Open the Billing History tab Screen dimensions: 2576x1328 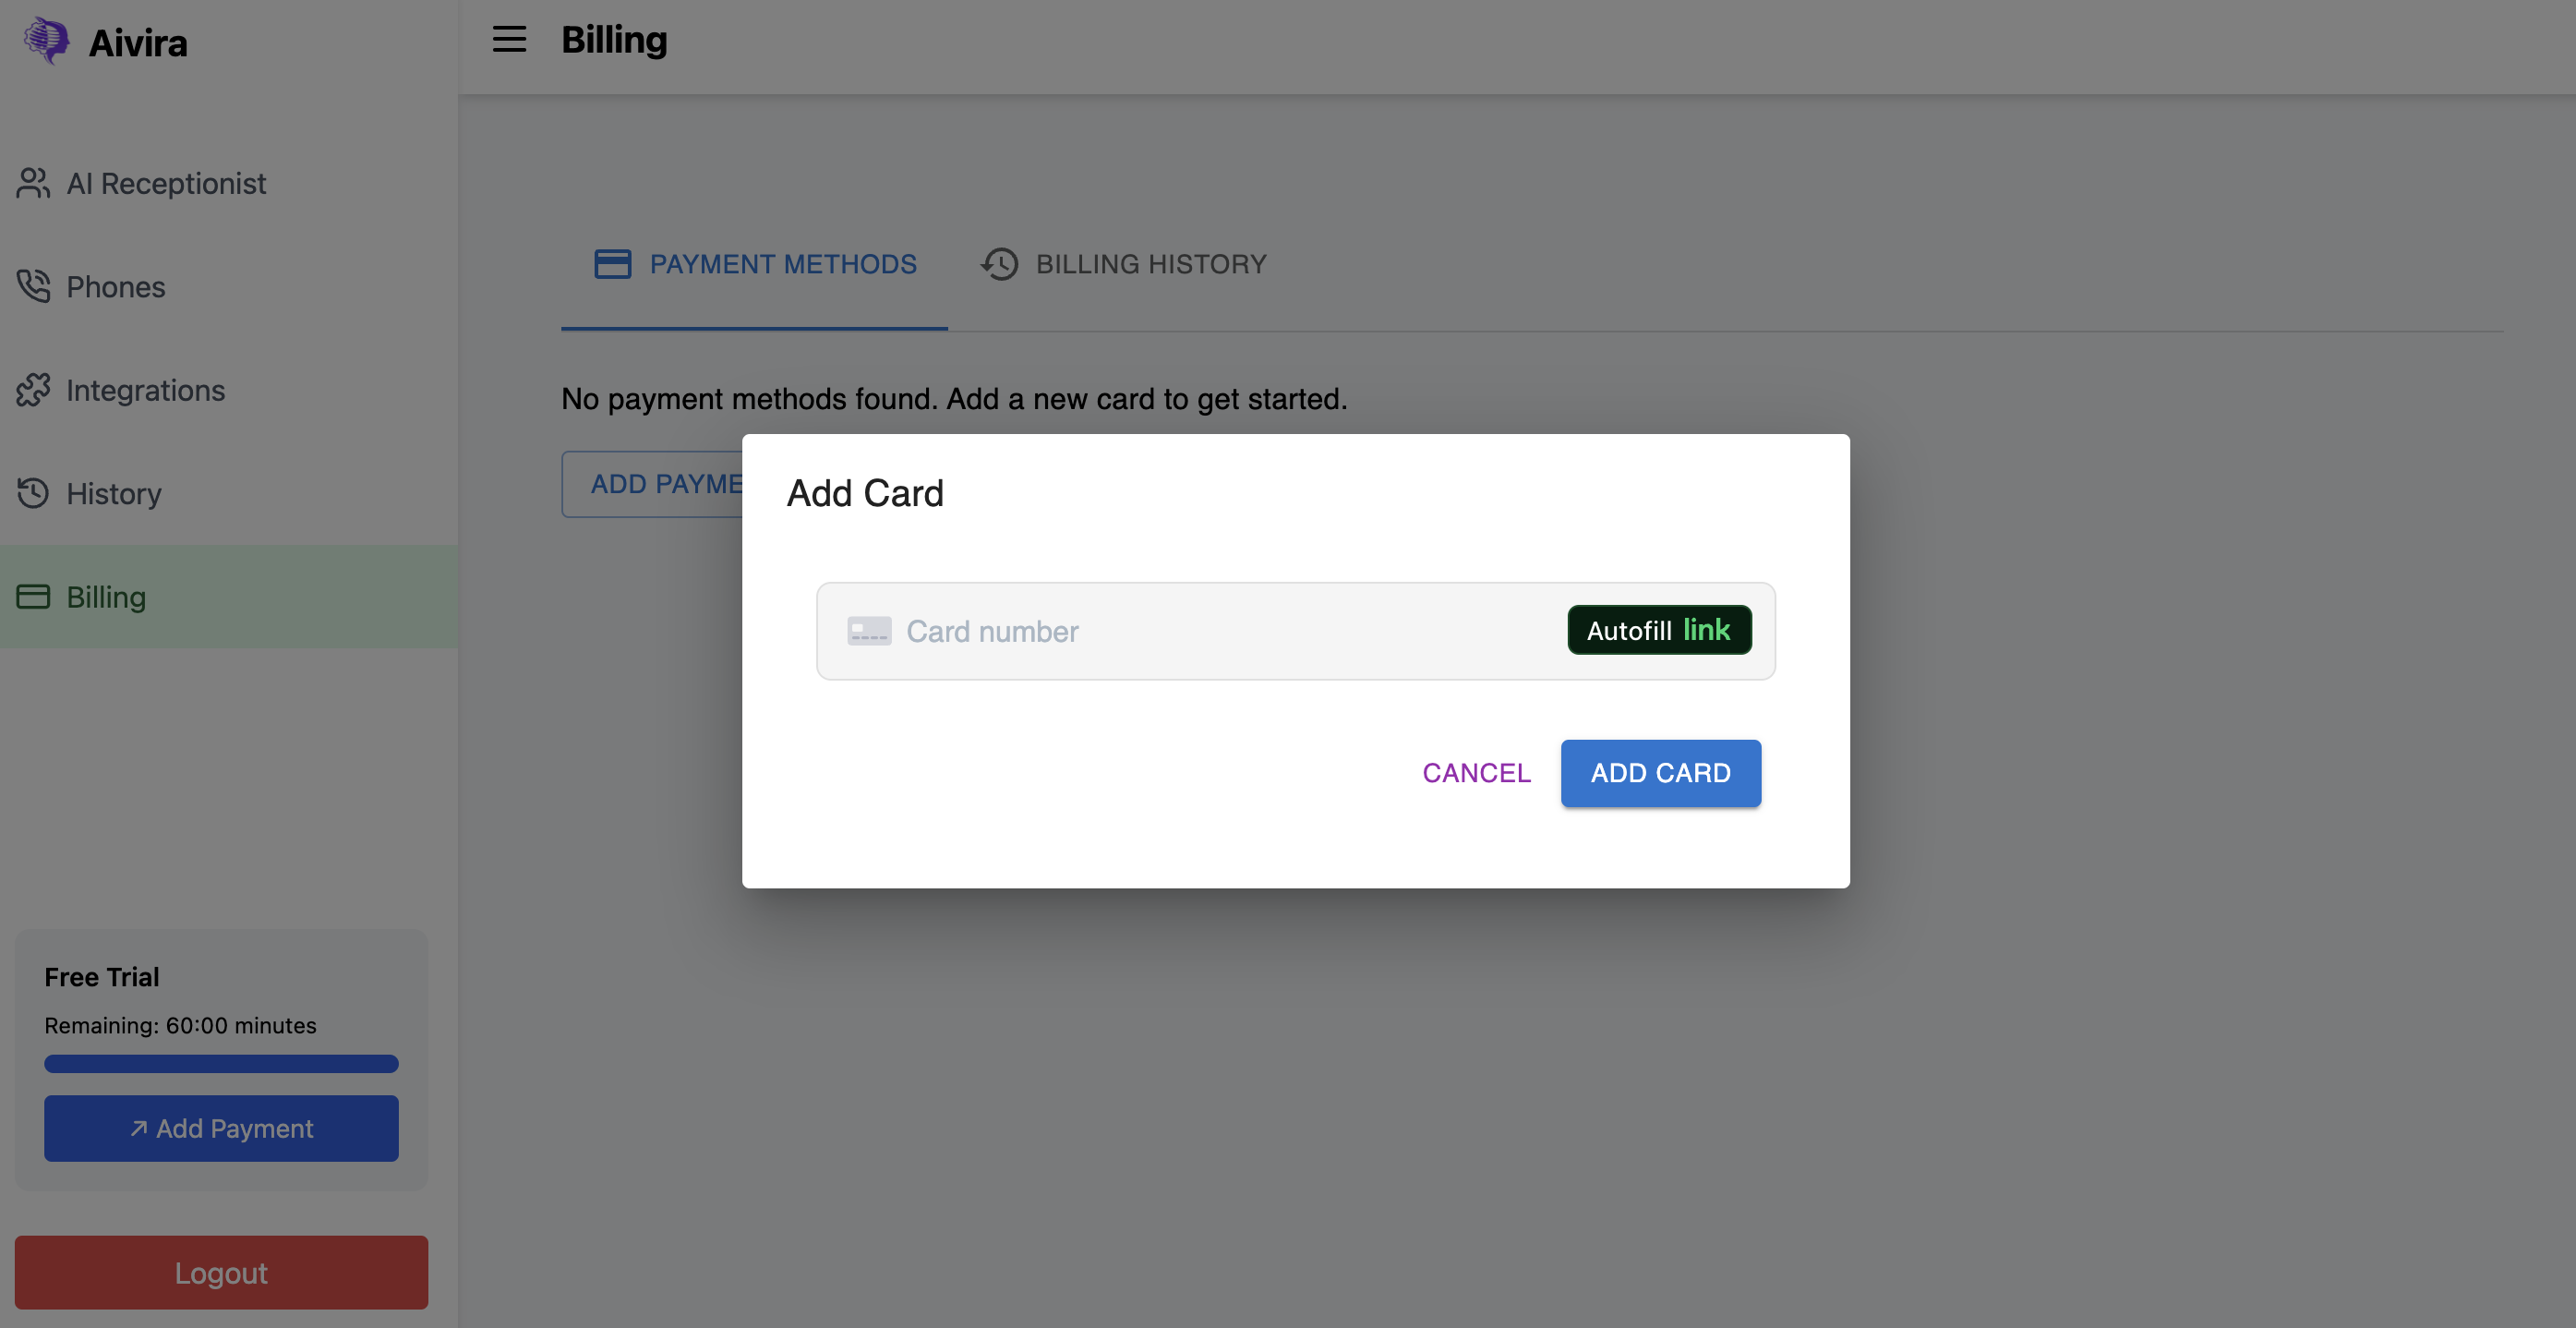[1124, 264]
